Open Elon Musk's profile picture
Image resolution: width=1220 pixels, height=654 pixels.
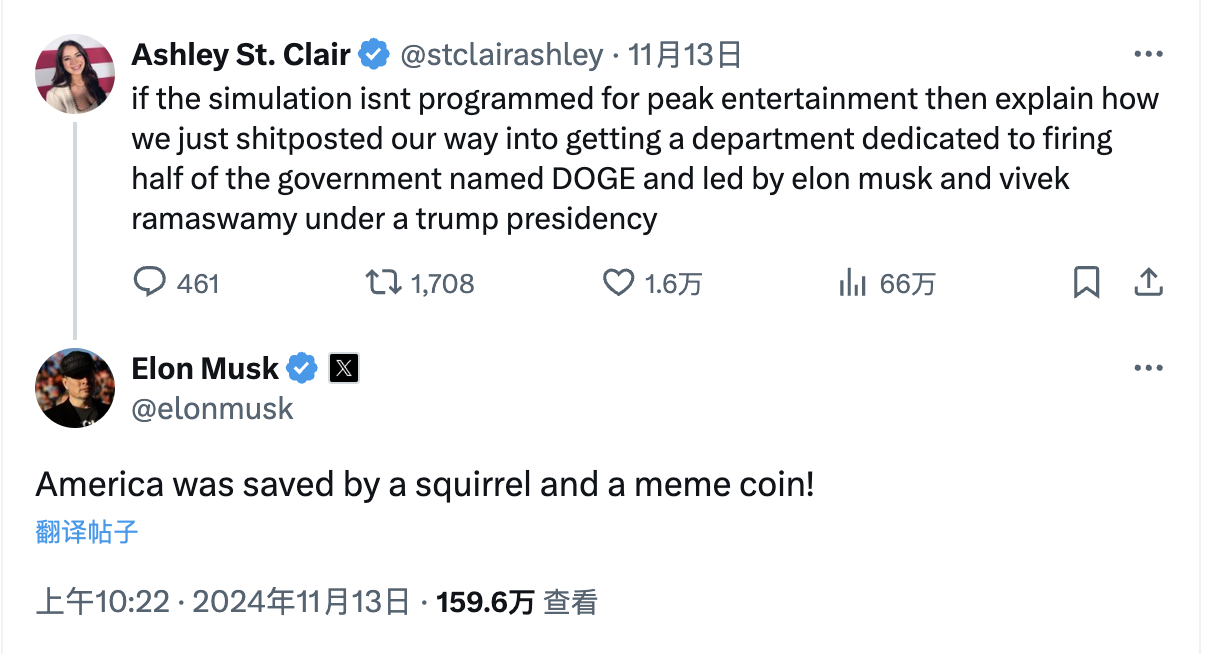coord(75,388)
